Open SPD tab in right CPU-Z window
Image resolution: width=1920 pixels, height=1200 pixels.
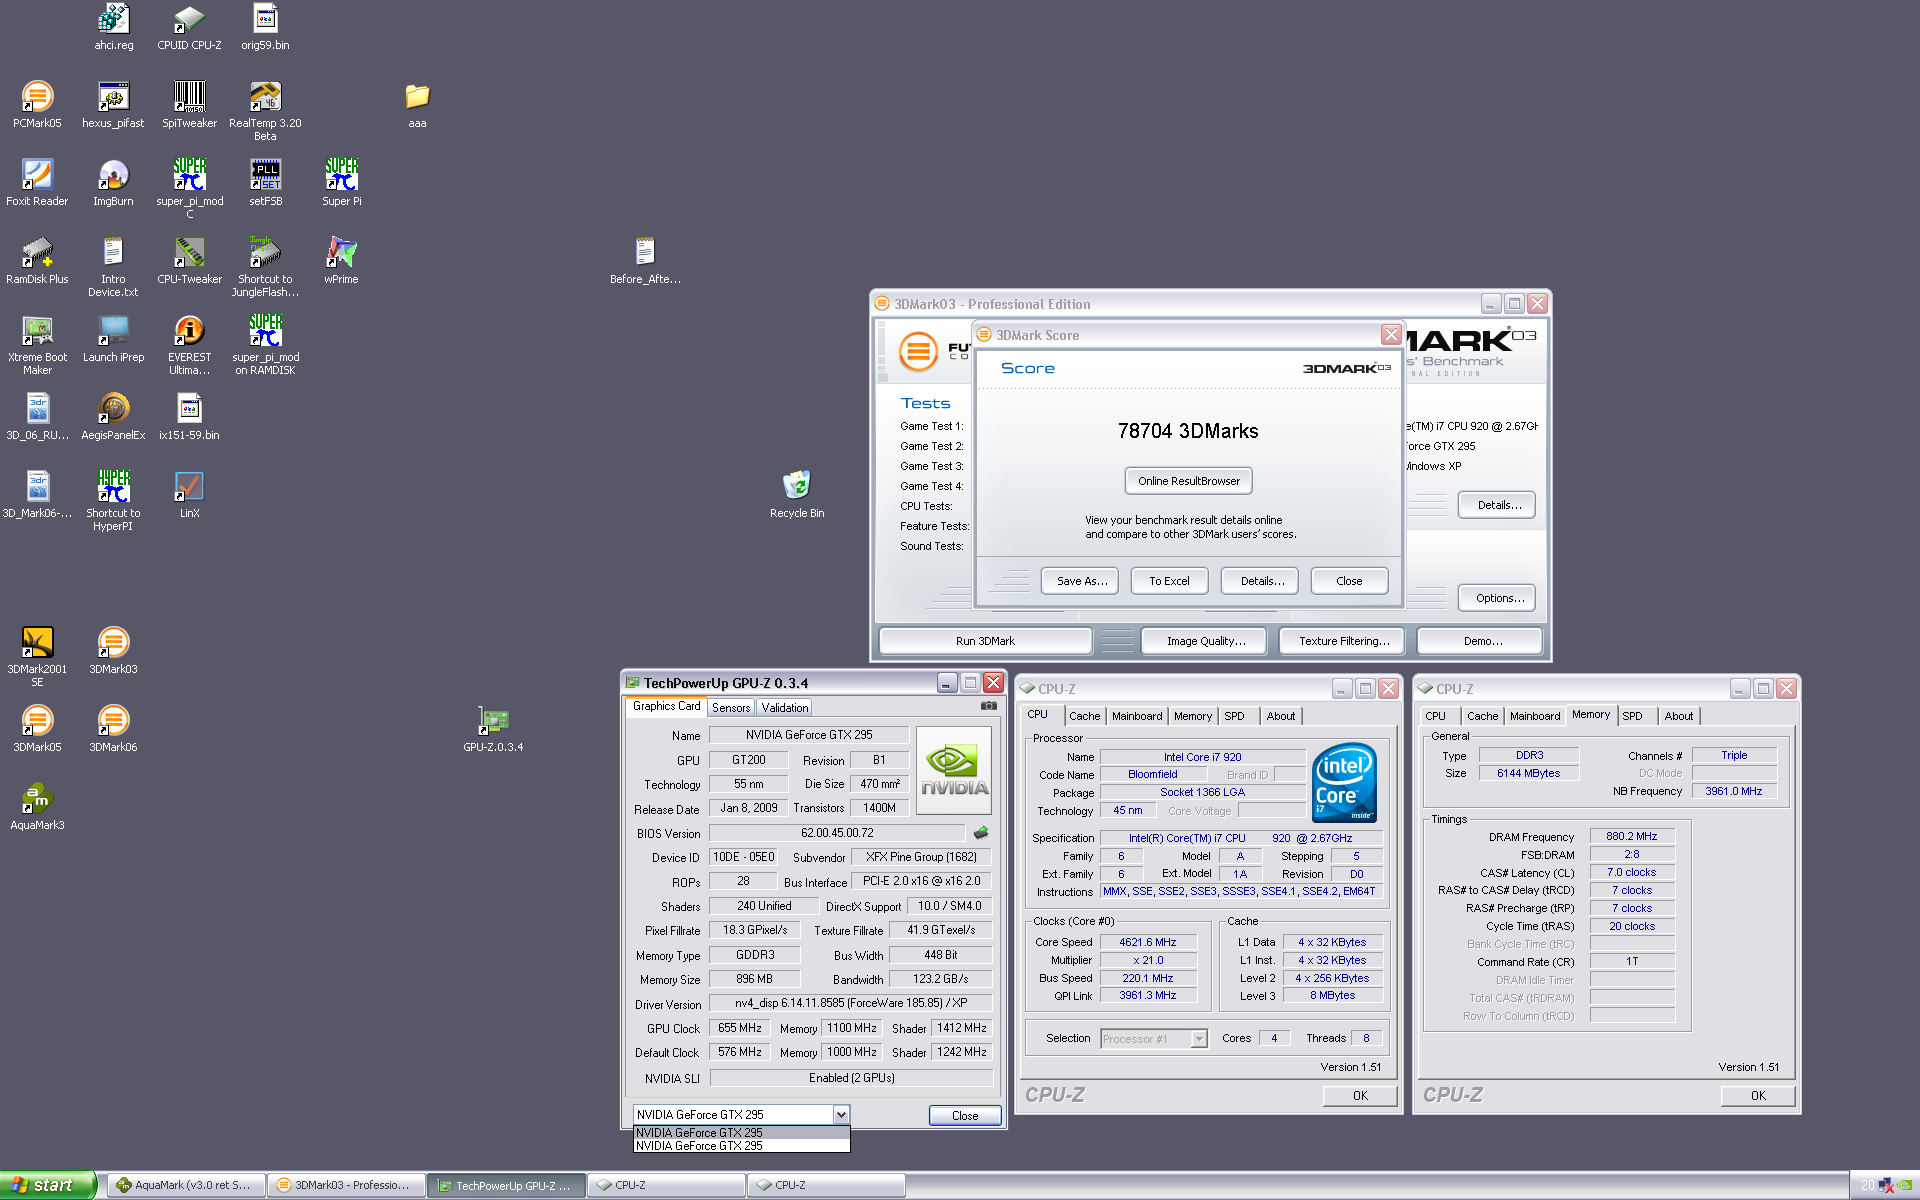tap(1632, 716)
